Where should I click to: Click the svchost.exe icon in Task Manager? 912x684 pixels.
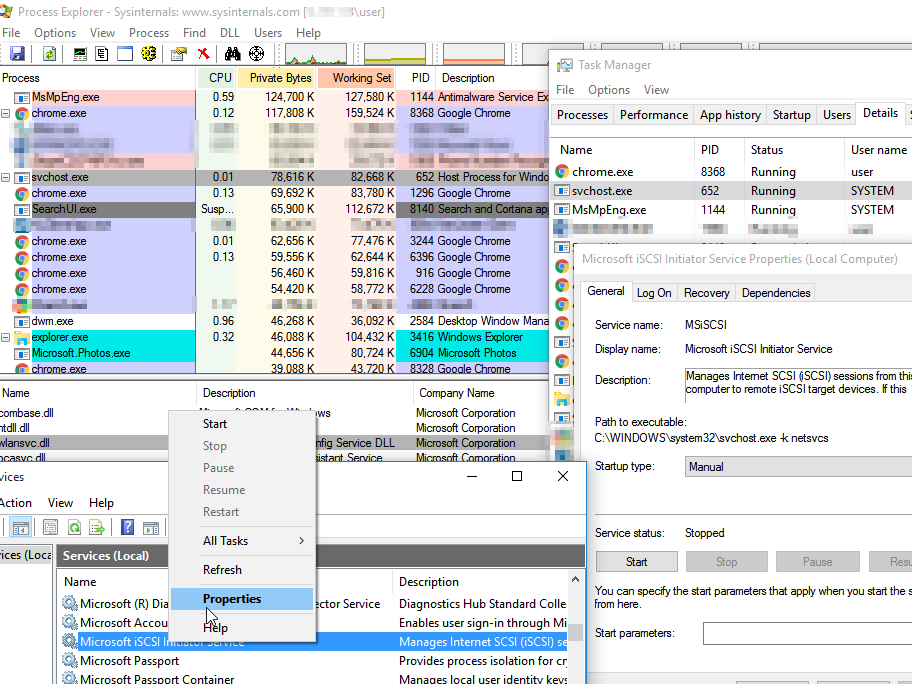pos(562,191)
